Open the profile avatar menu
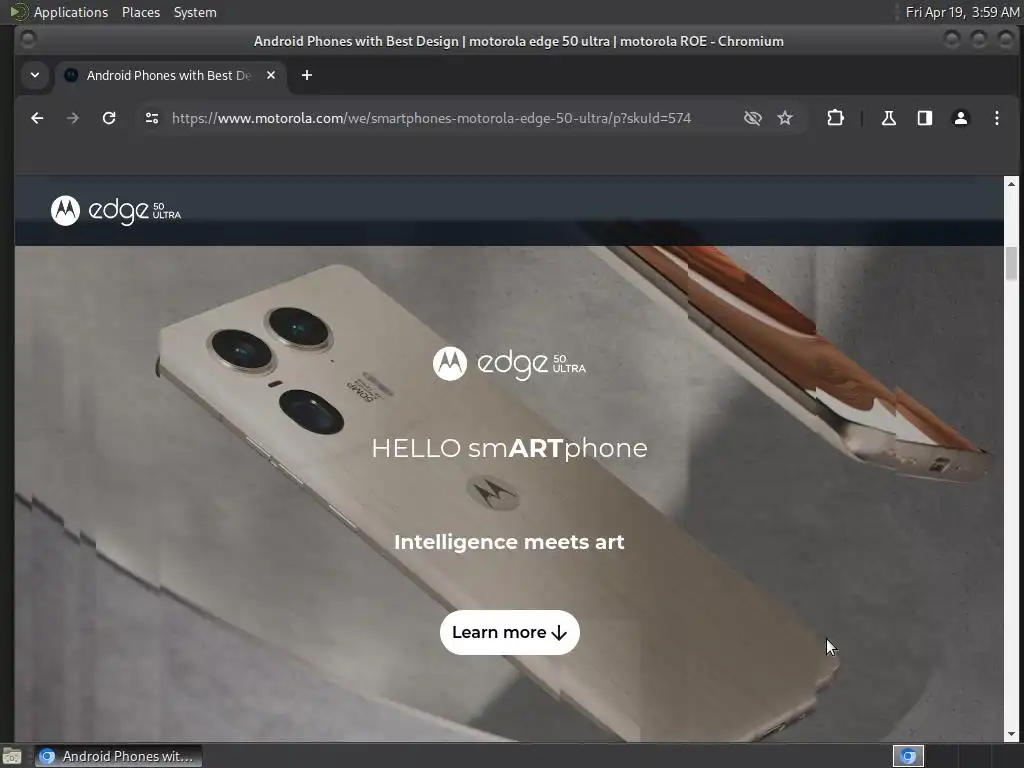This screenshot has height=768, width=1024. pos(961,118)
